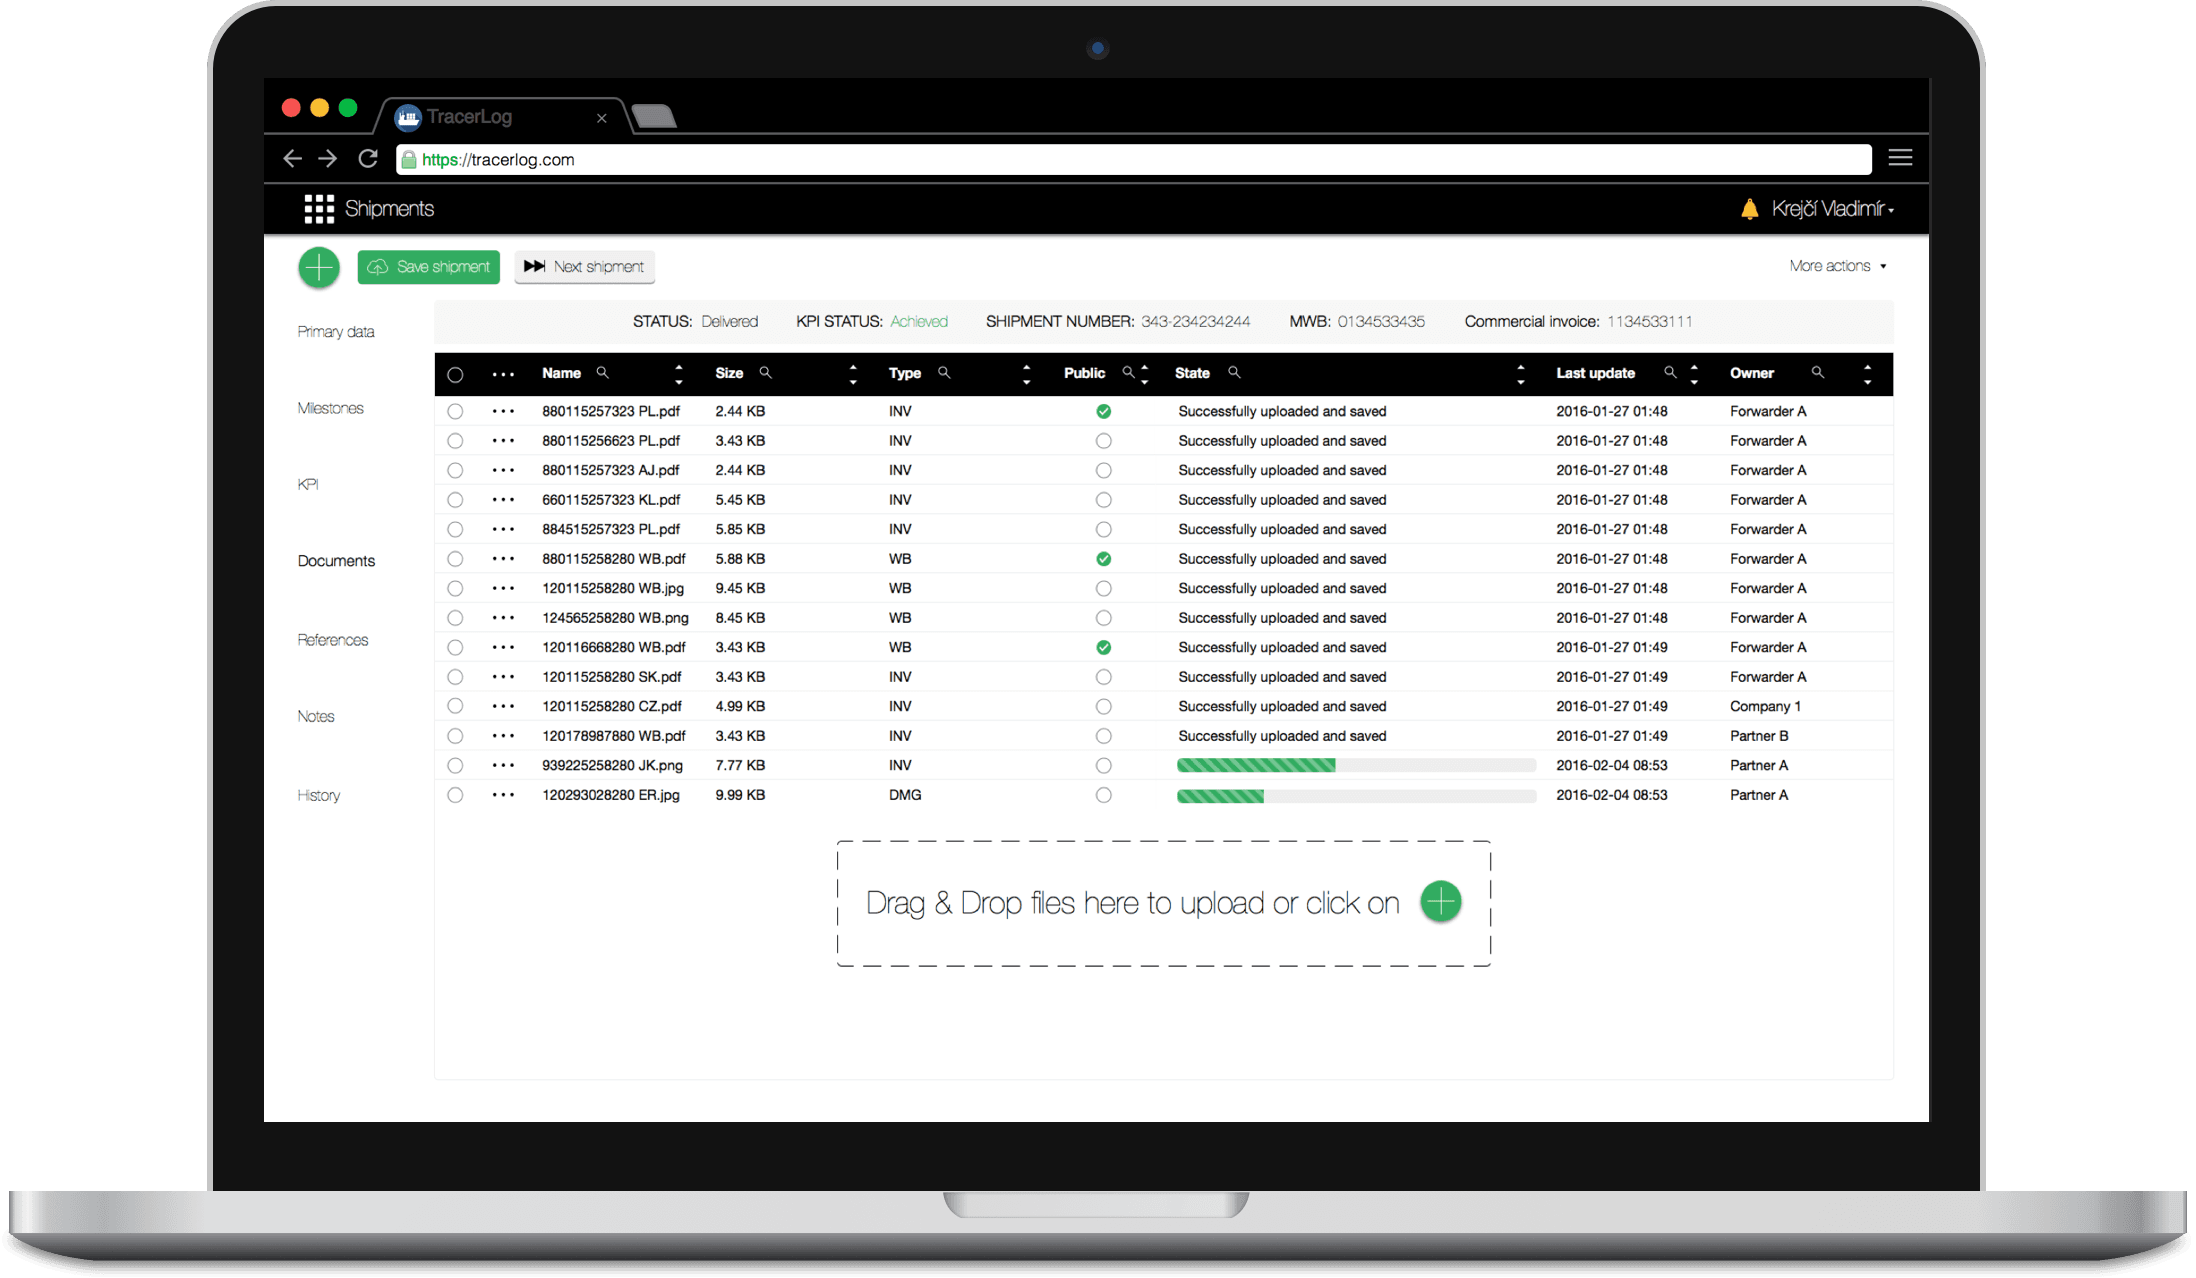Viewport: 2196px width, 1278px height.
Task: Open the Milestones section
Action: [x=330, y=407]
